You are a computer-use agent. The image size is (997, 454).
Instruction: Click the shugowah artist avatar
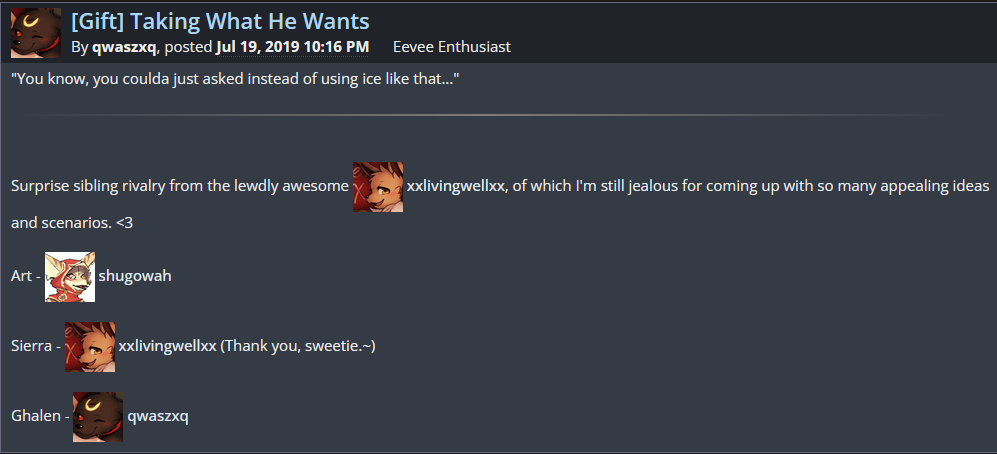pyautogui.click(x=70, y=277)
